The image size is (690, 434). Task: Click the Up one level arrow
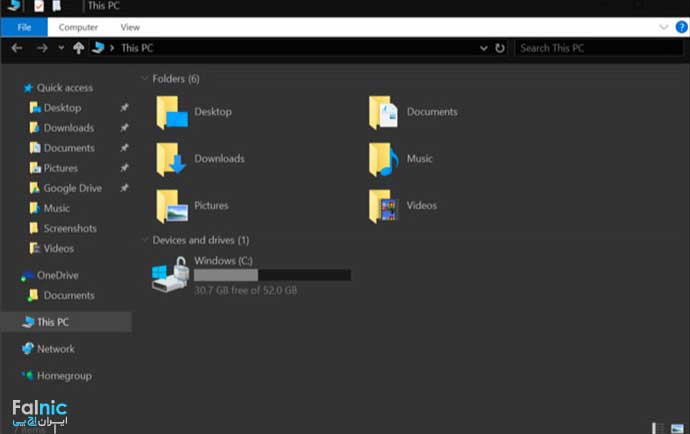79,48
